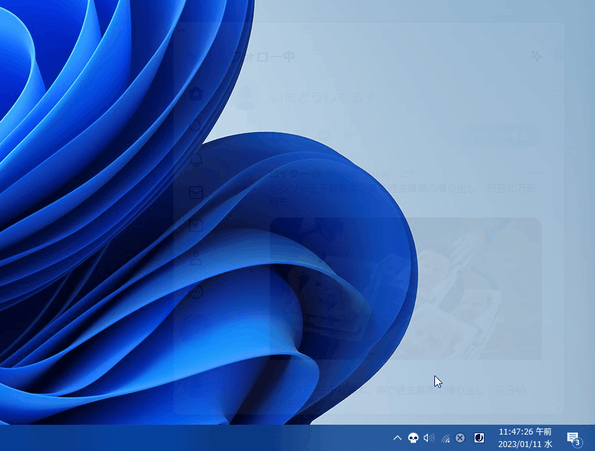
Task: Click the faded sparkle top tweets icon
Action: pyautogui.click(x=537, y=57)
